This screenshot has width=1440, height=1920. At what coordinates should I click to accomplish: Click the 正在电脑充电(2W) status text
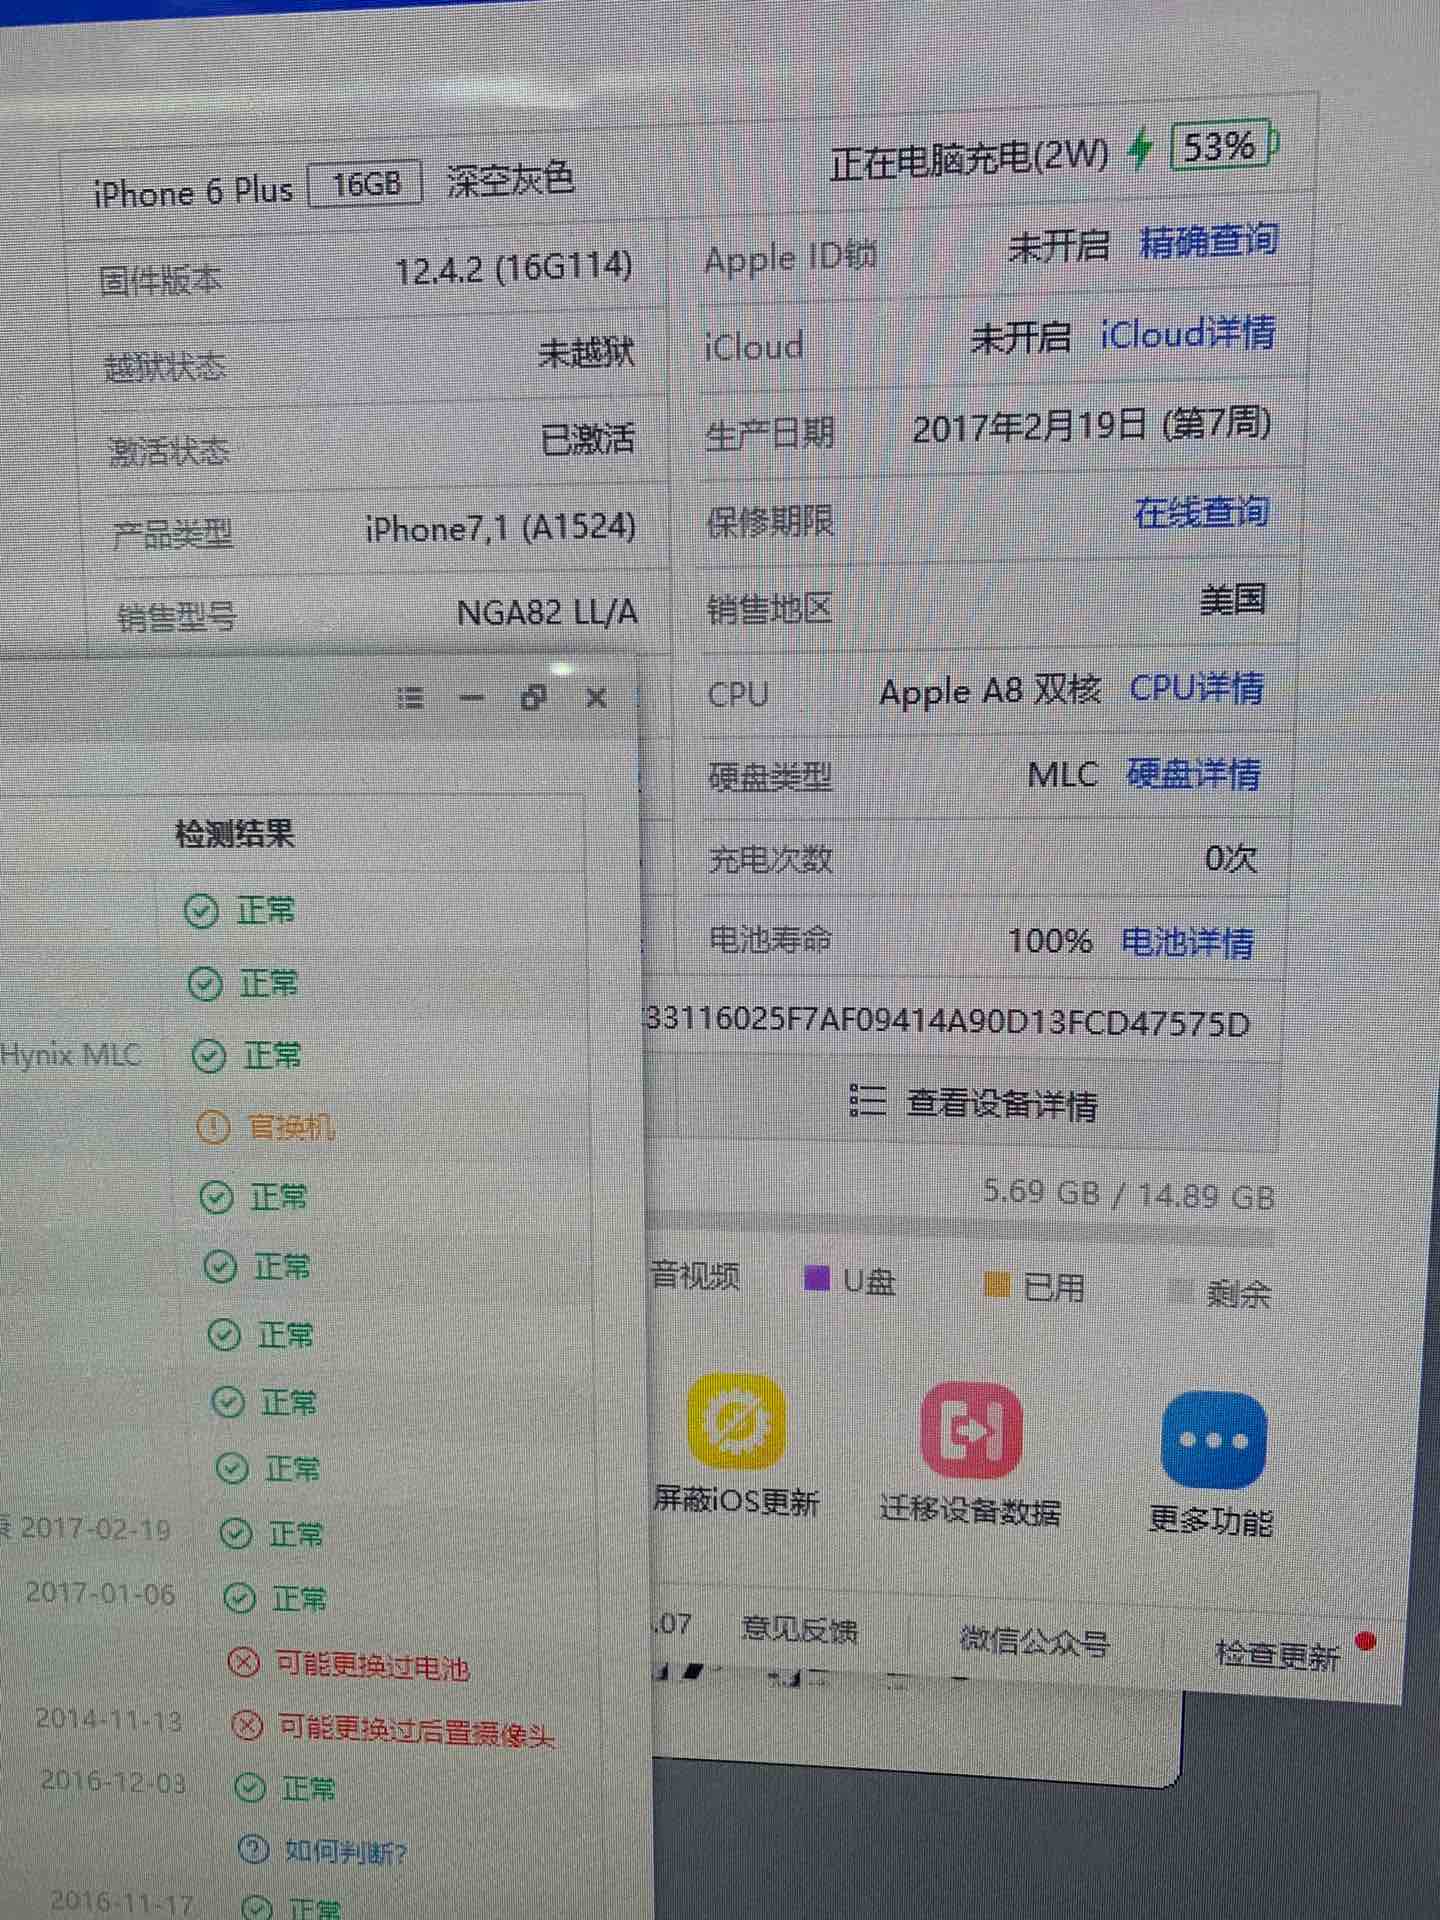pyautogui.click(x=969, y=159)
